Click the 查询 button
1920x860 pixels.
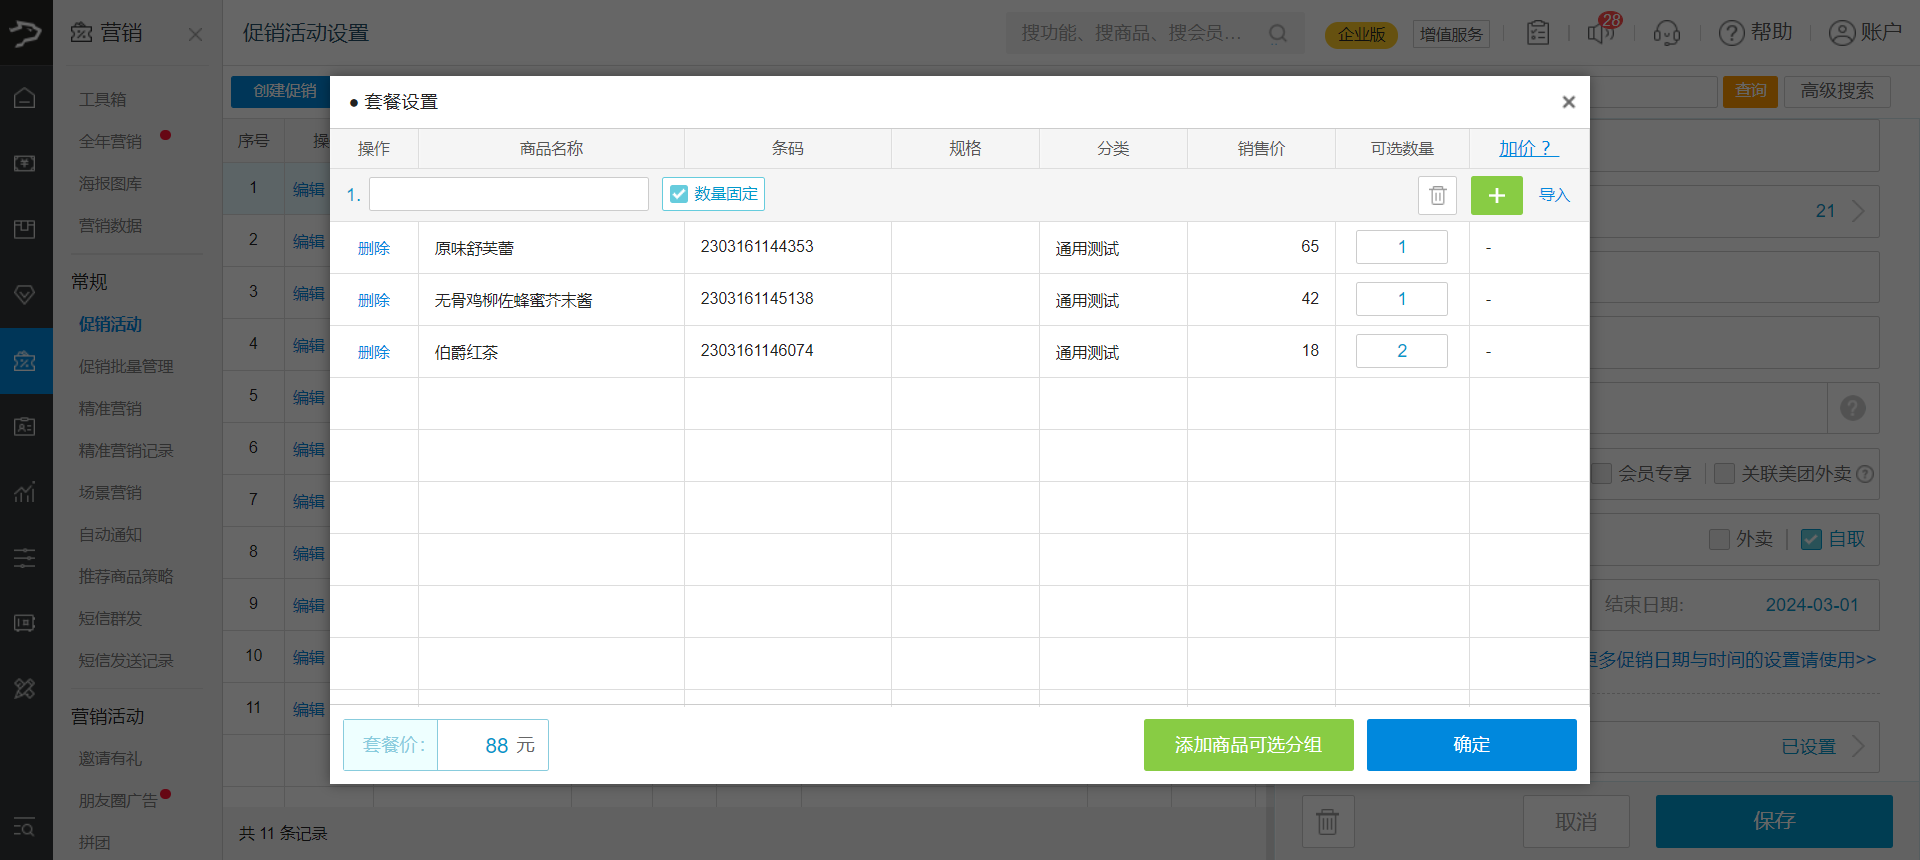tap(1750, 91)
